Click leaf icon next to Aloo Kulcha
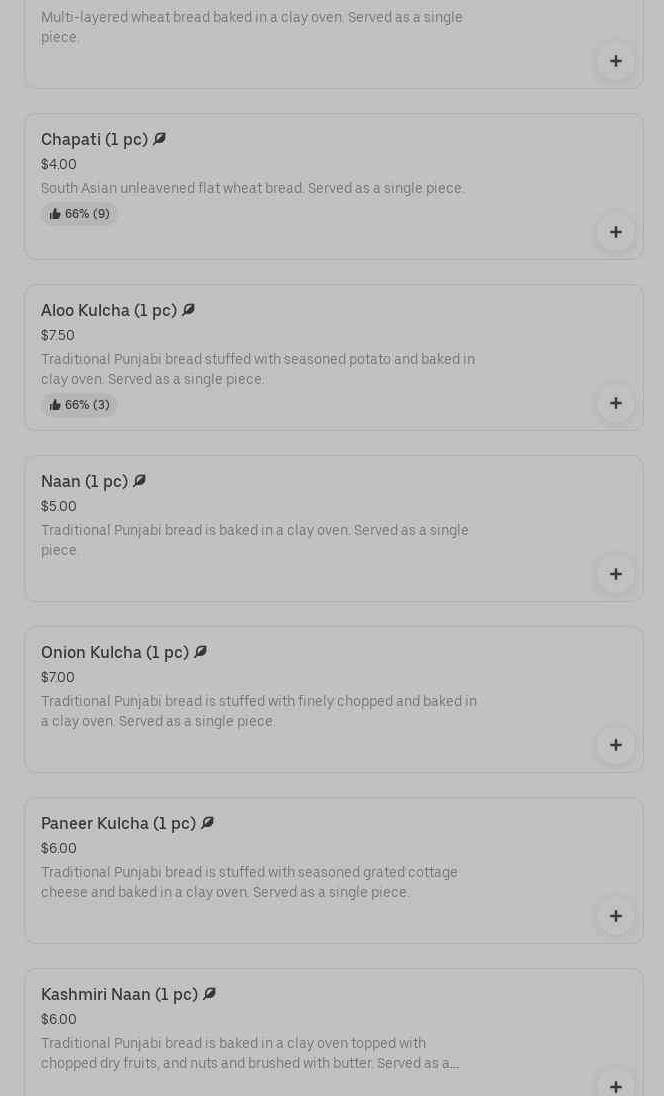Screen dimensions: 664x1096 point(189,310)
